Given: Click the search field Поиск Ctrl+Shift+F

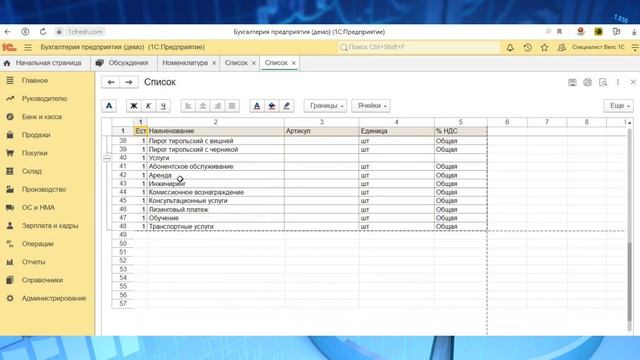Looking at the screenshot, I should pyautogui.click(x=419, y=47).
